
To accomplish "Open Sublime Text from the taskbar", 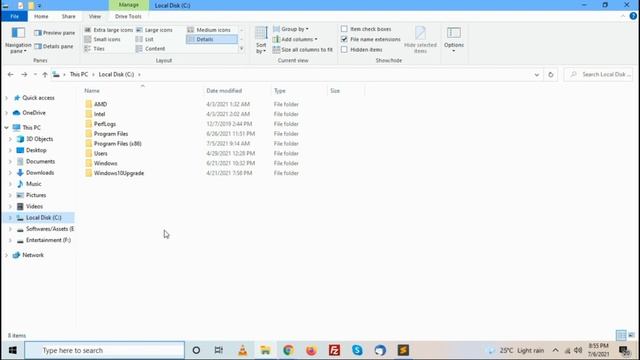I will (403, 350).
